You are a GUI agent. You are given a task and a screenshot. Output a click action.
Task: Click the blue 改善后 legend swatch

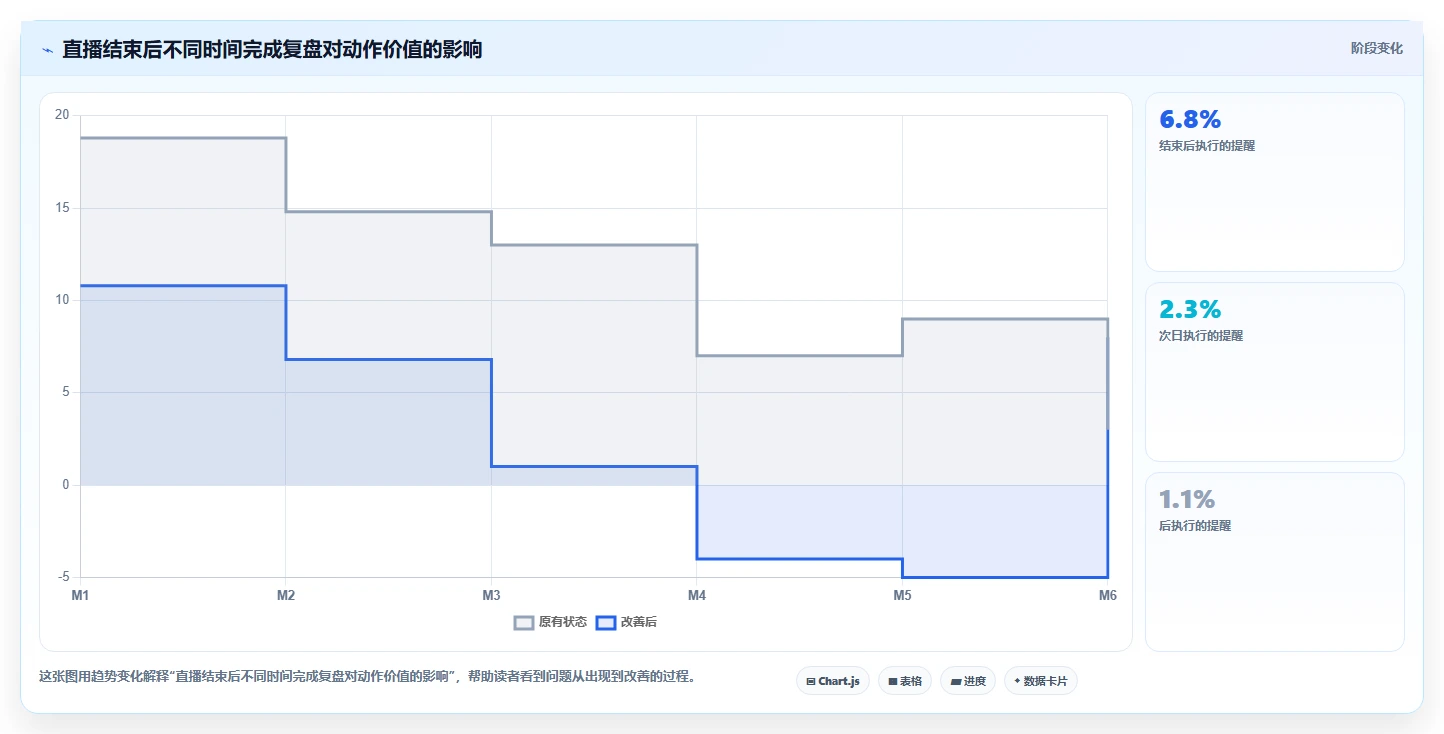click(605, 622)
